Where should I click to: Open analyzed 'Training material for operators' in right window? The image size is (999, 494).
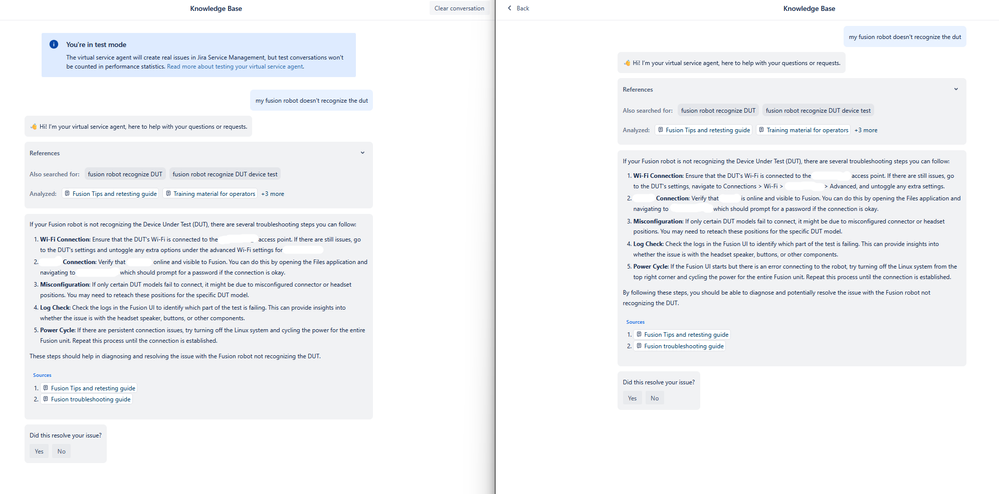803,129
